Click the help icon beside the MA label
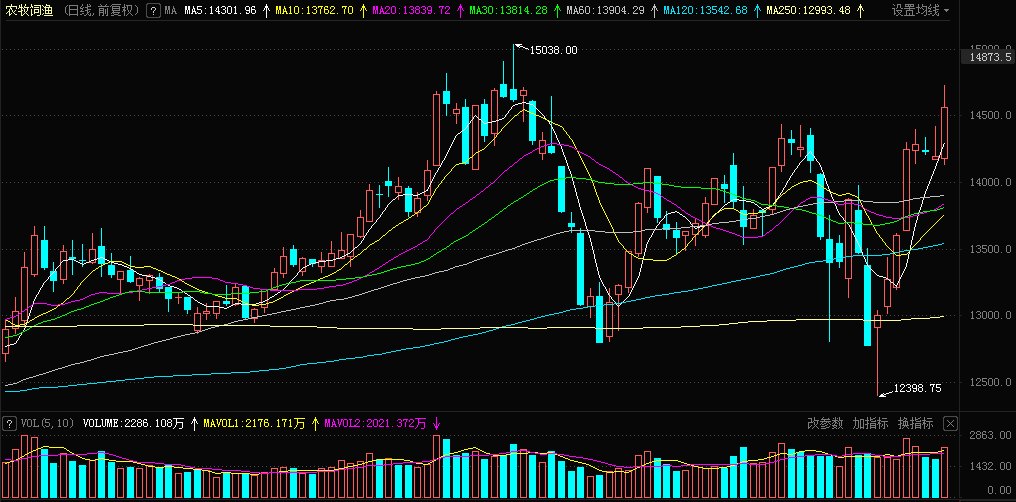The image size is (1016, 502). (x=153, y=10)
